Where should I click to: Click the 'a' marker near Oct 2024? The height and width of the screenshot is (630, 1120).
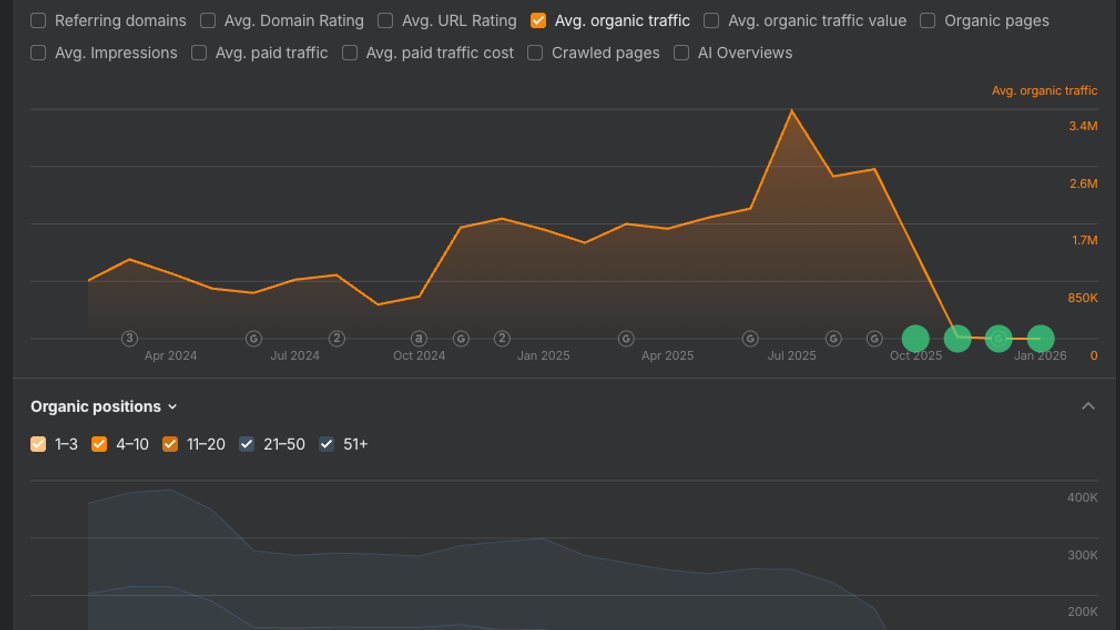coord(419,339)
